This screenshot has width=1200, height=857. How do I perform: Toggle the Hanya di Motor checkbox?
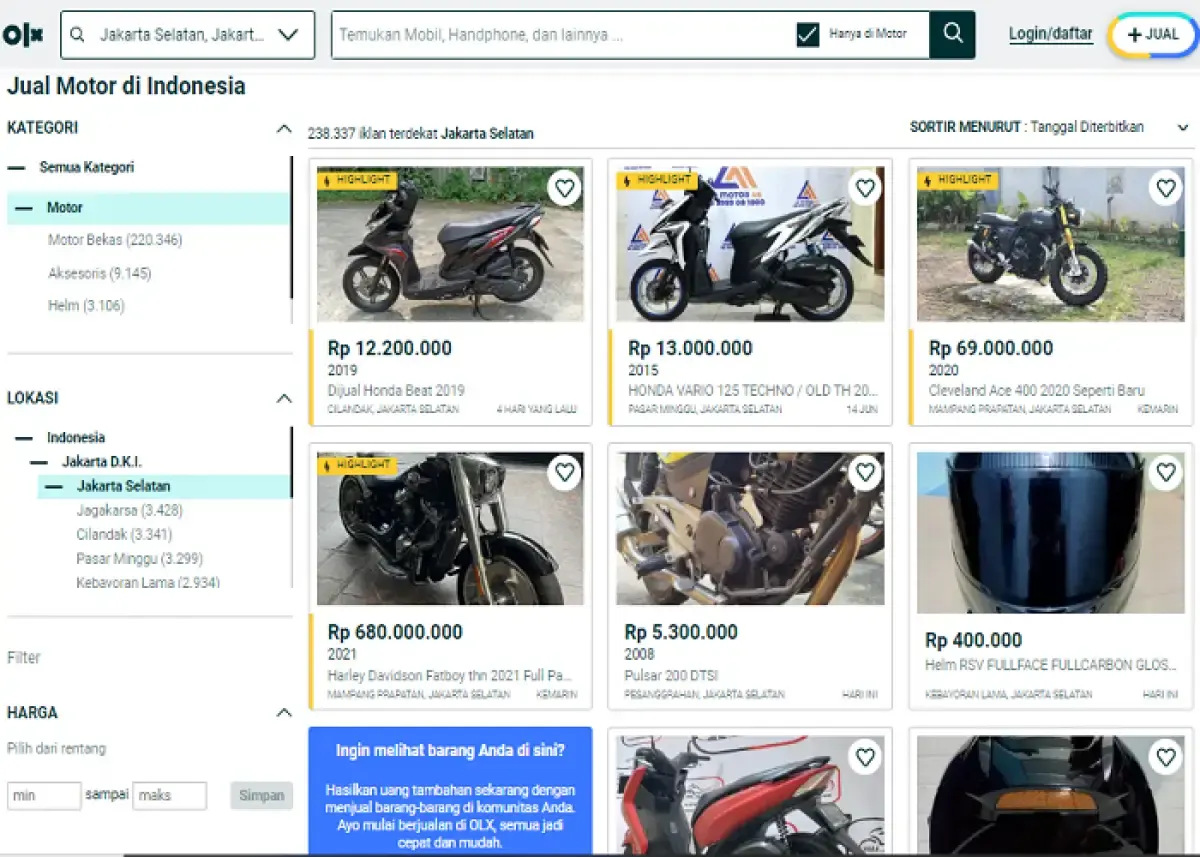[x=808, y=35]
